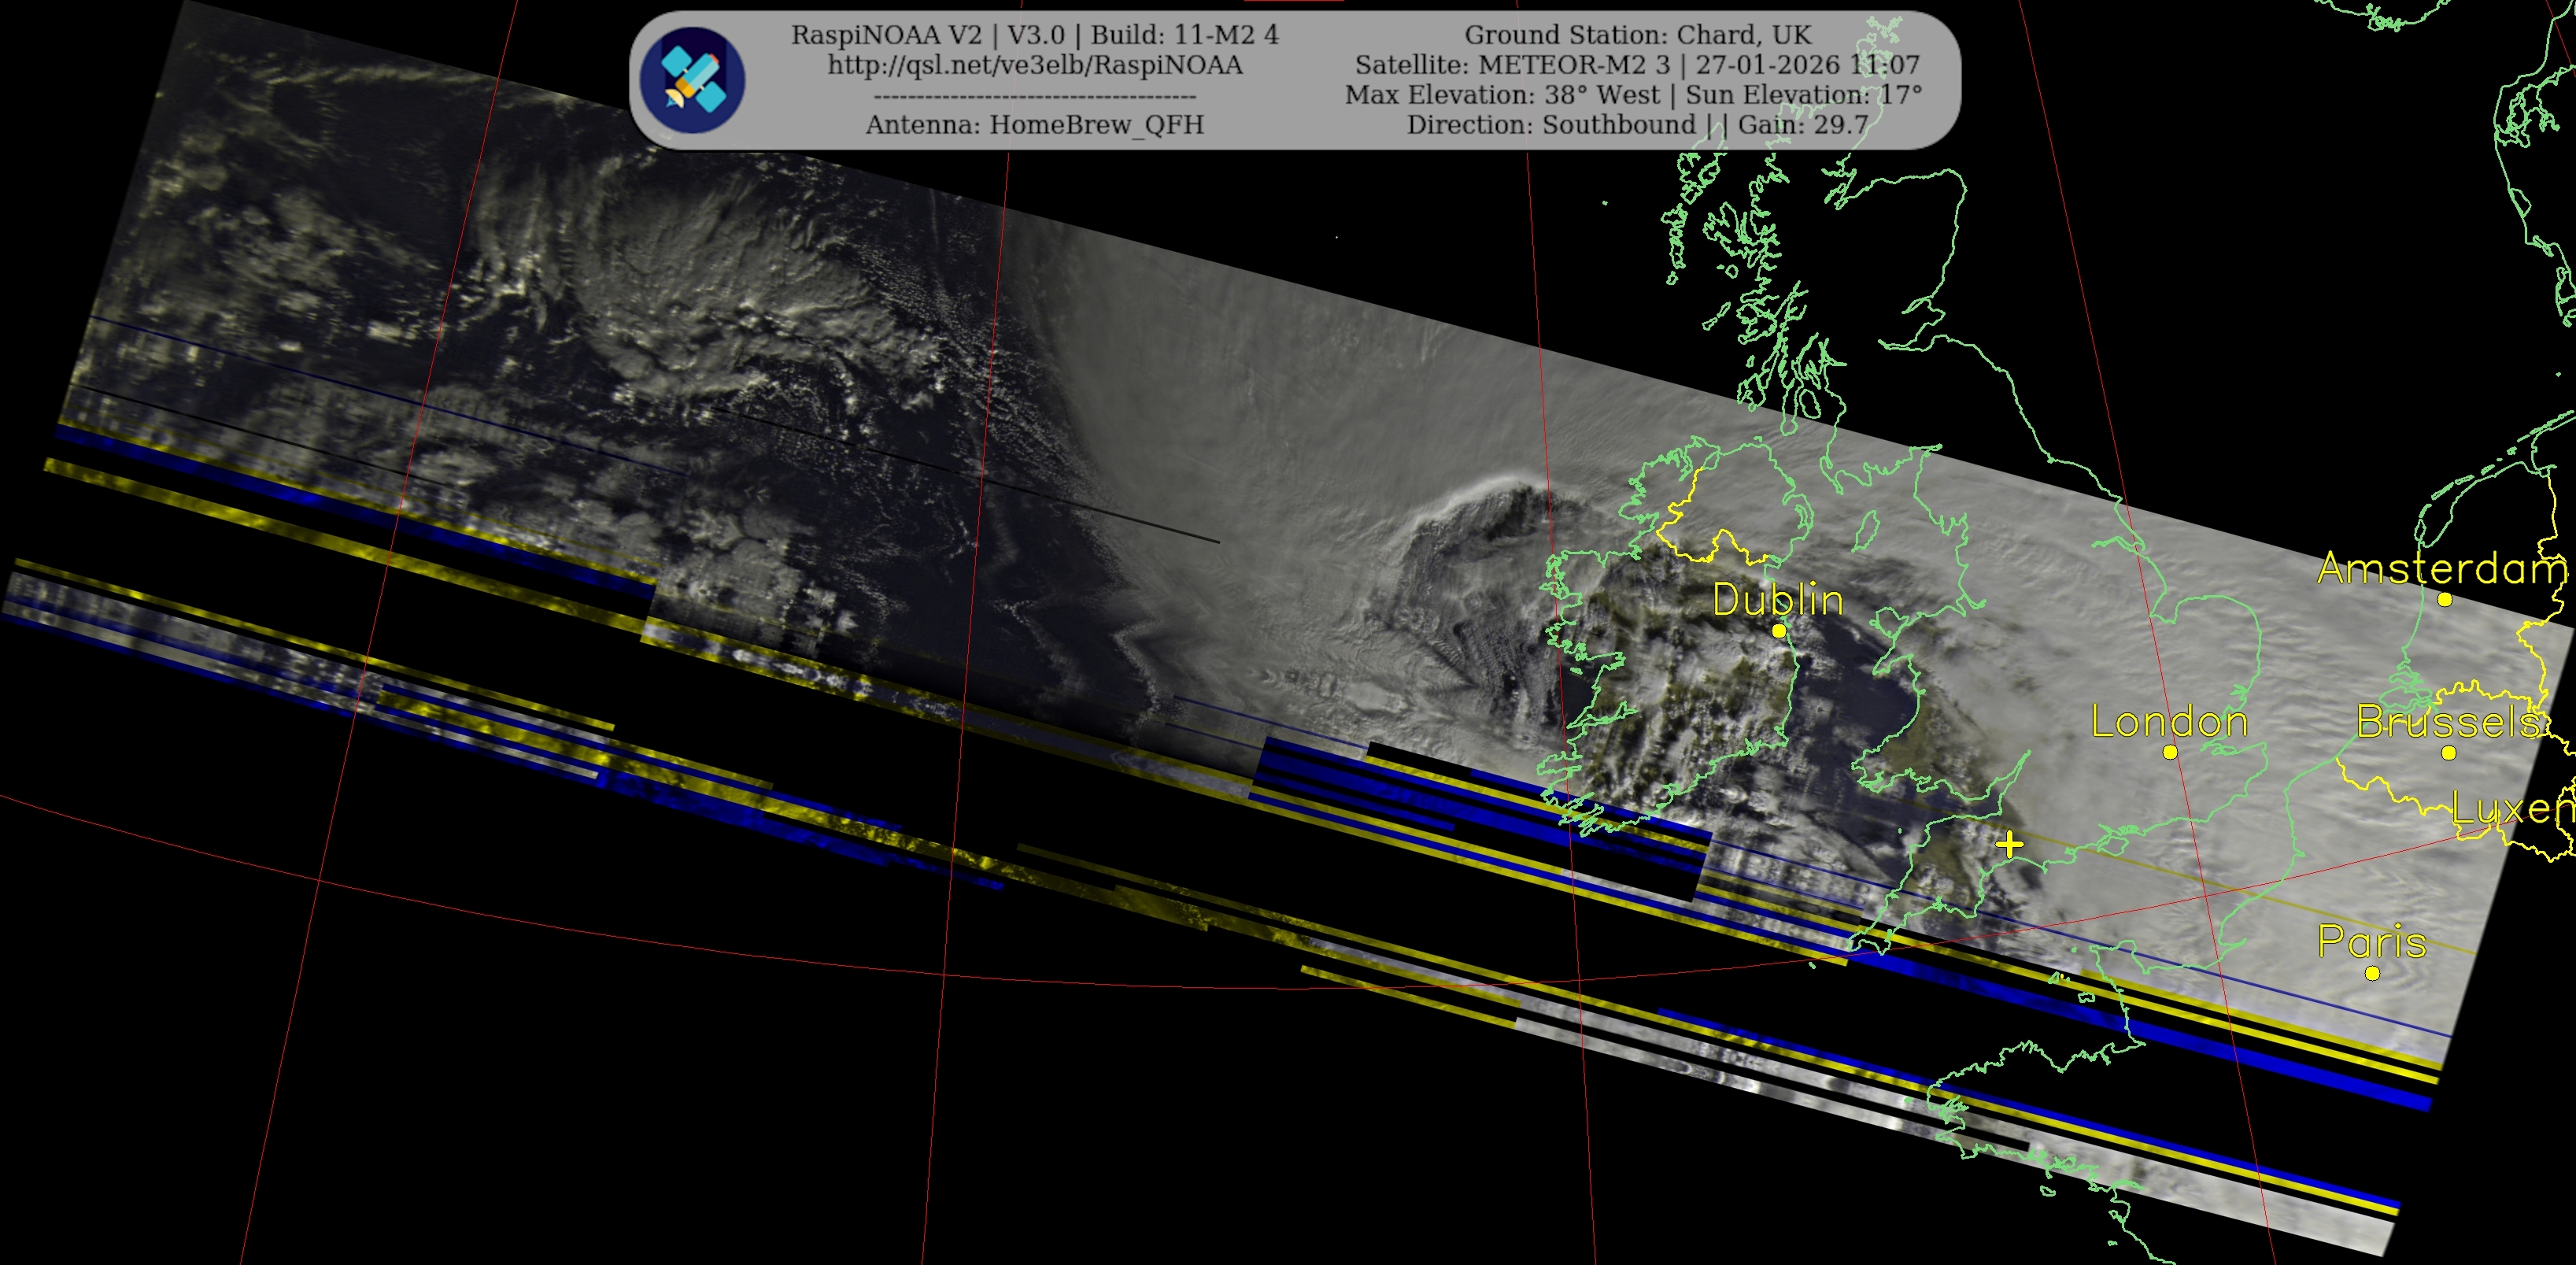
Task: Click the London map label
Action: pos(2168,722)
